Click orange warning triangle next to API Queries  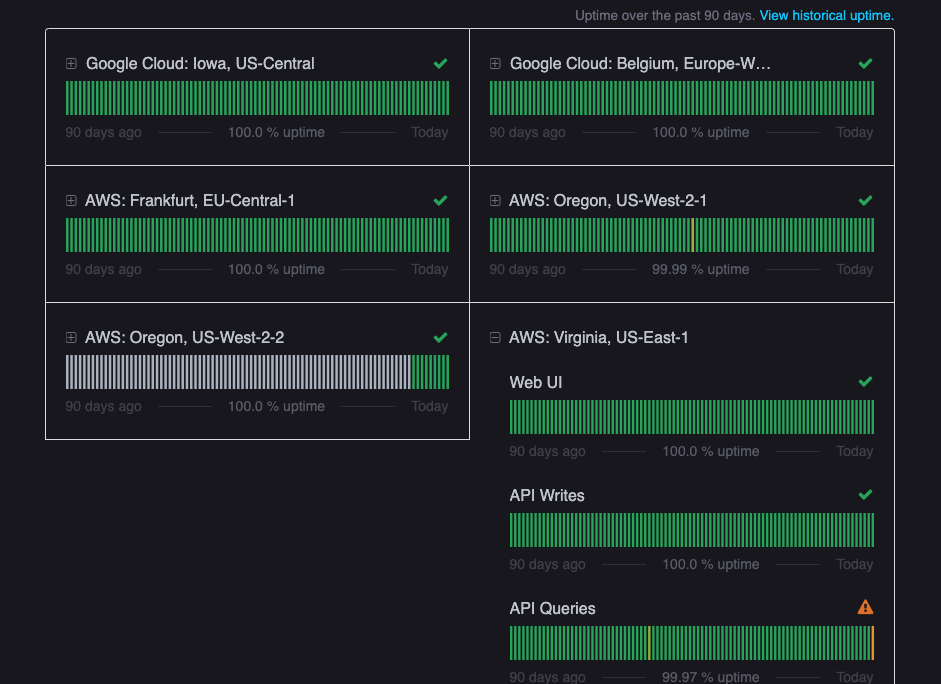[865, 607]
